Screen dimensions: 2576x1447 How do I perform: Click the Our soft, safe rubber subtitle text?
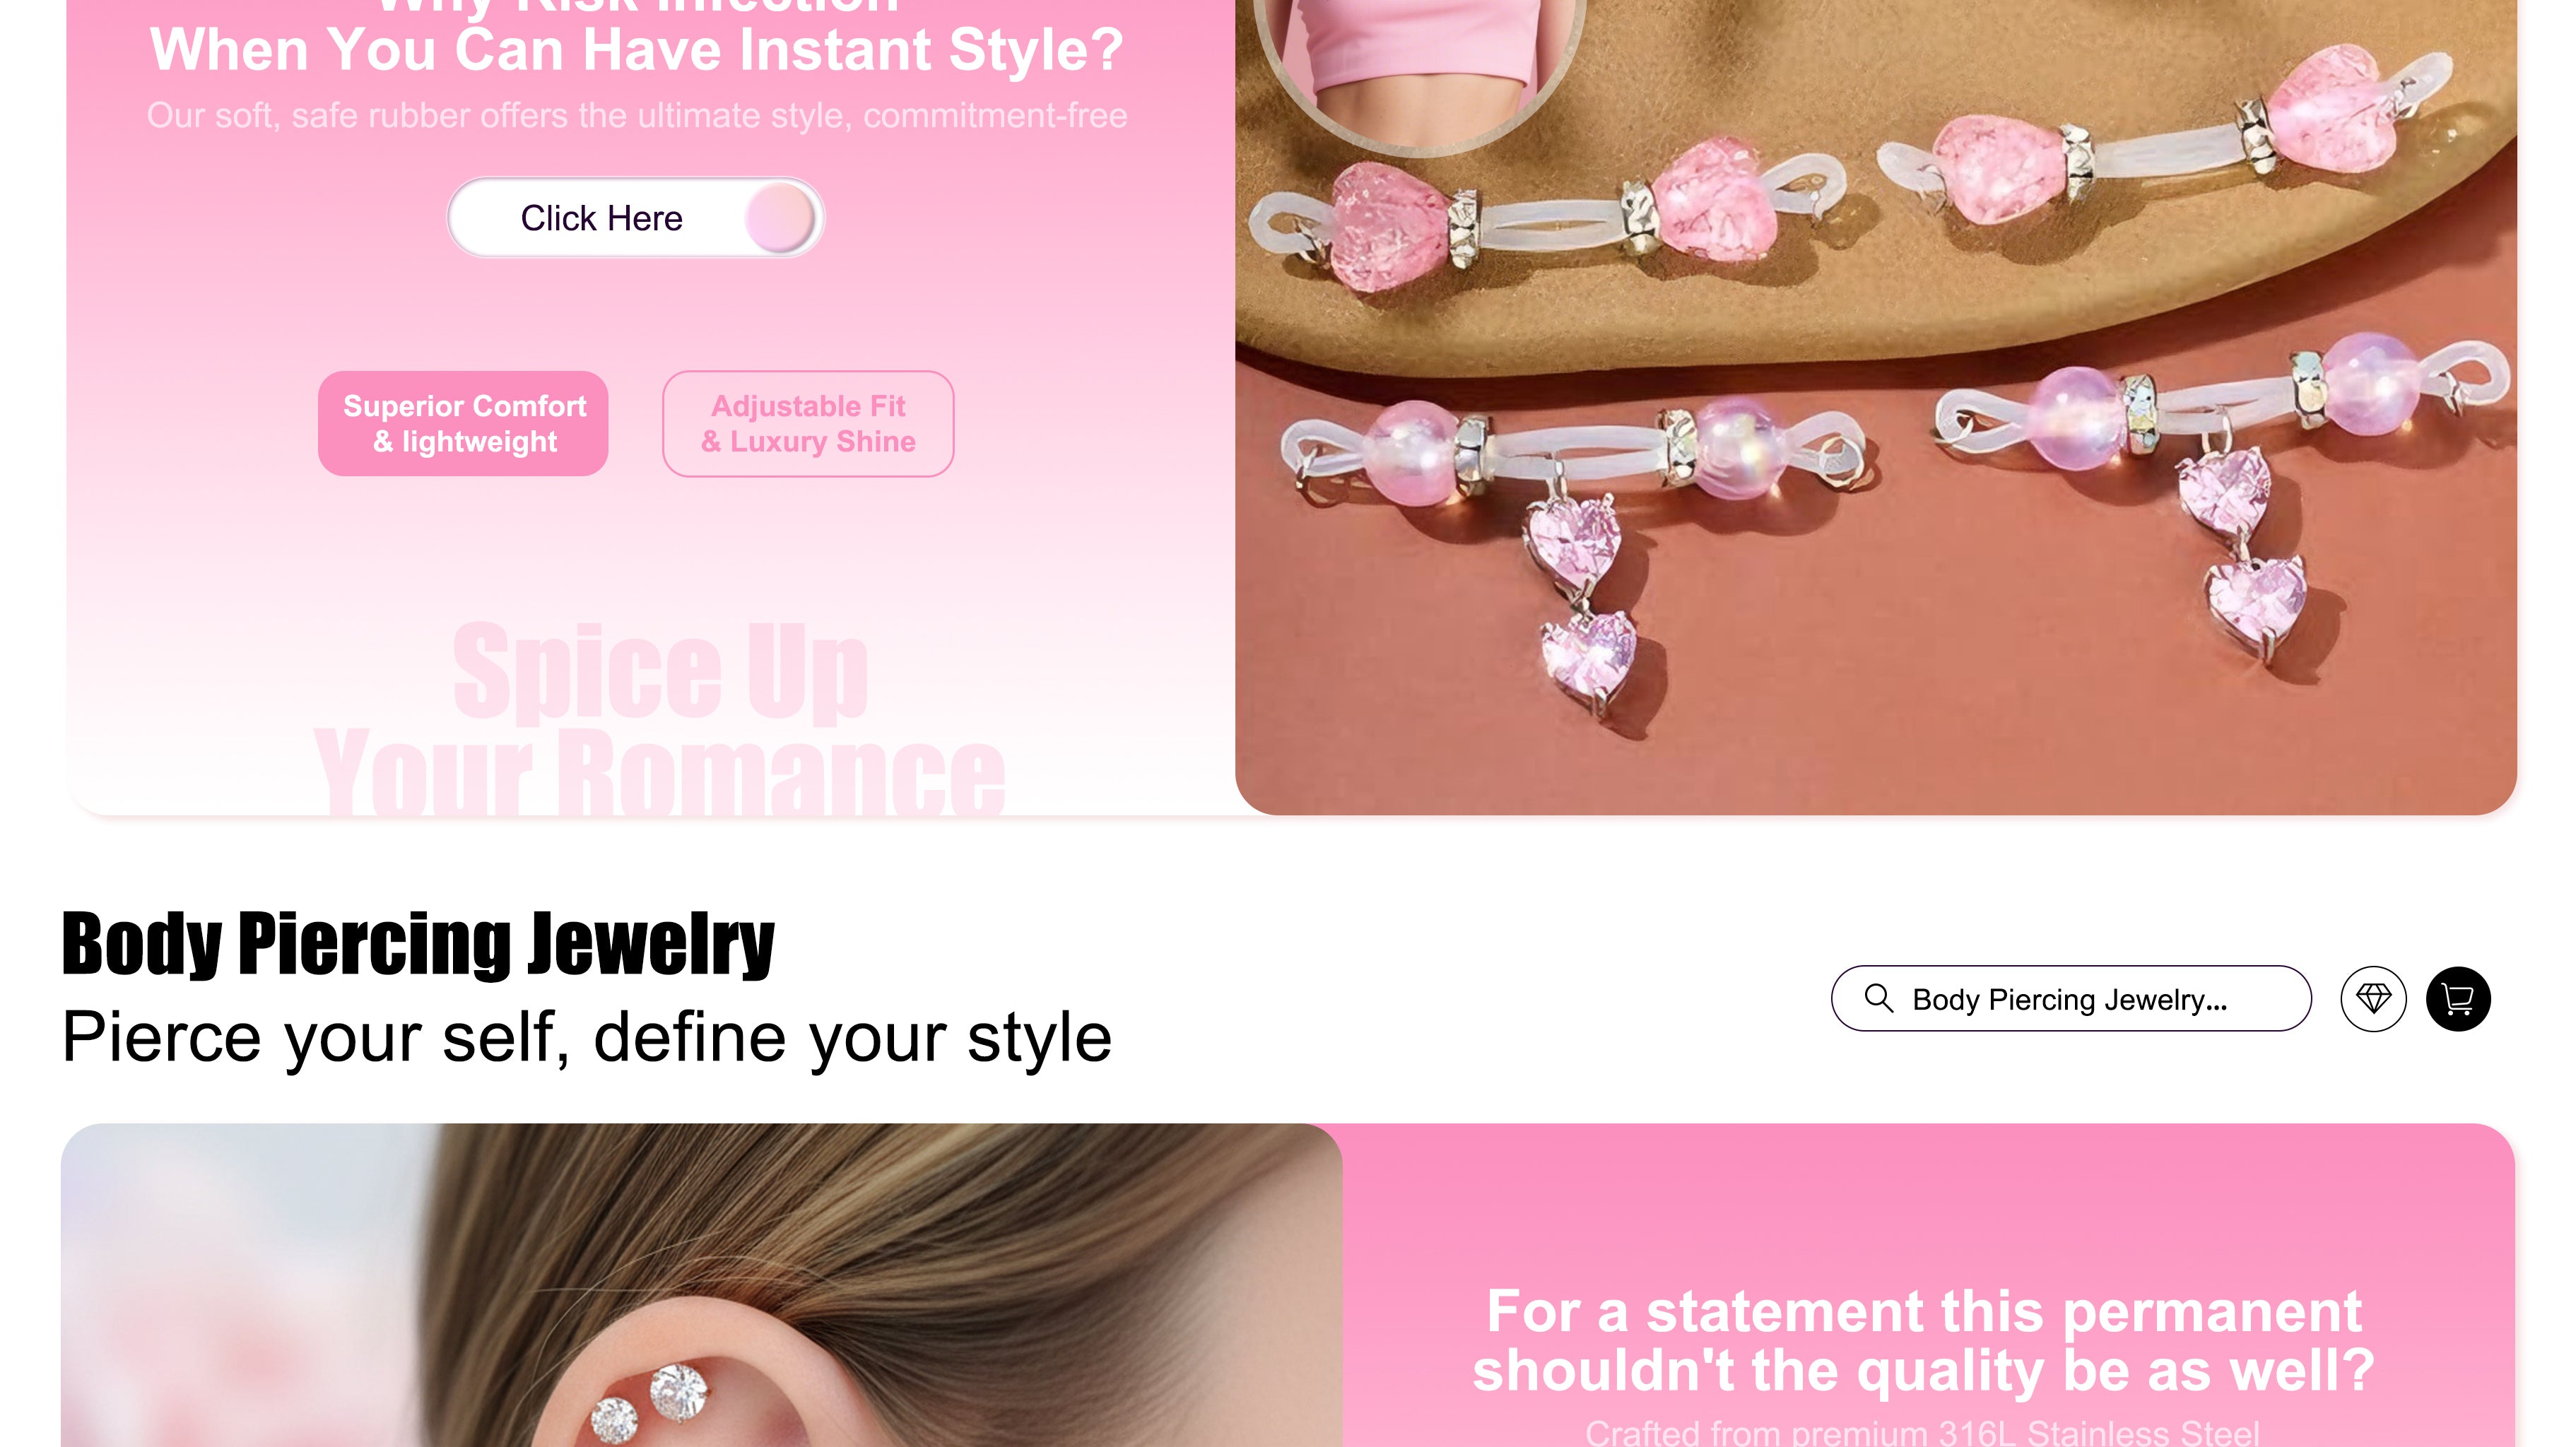pyautogui.click(x=637, y=115)
